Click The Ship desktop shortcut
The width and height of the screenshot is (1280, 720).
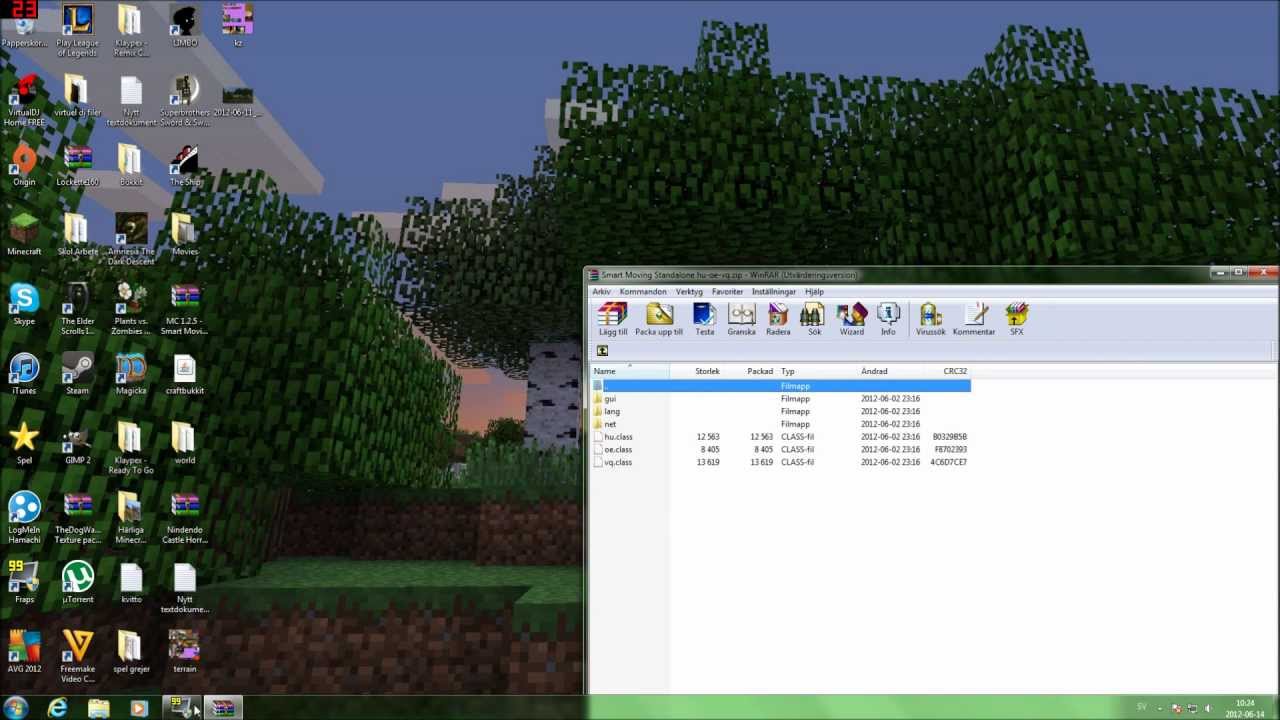click(x=185, y=165)
